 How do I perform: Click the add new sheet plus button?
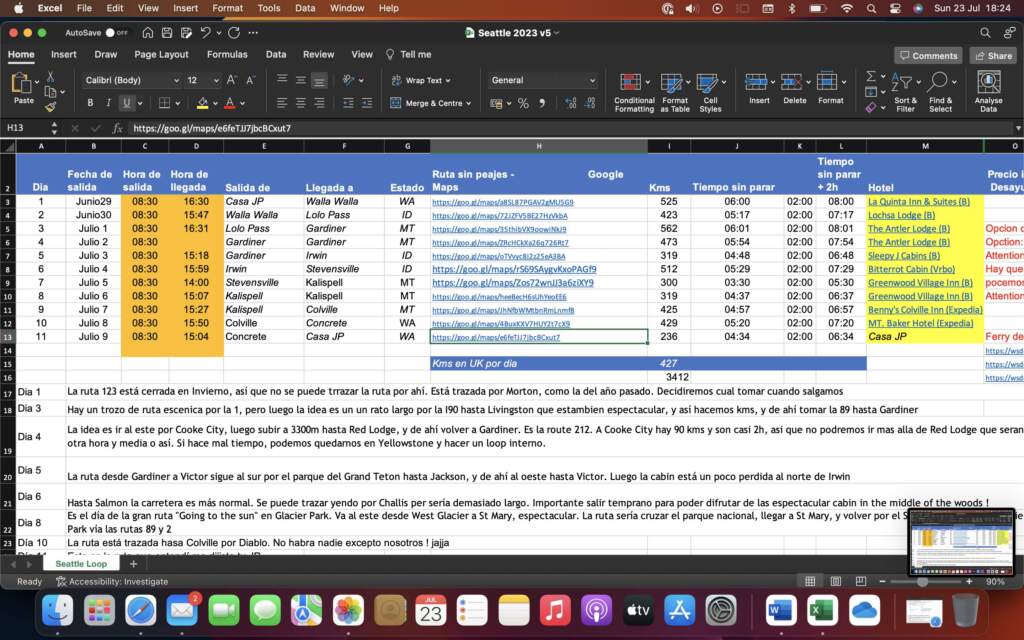[x=133, y=564]
